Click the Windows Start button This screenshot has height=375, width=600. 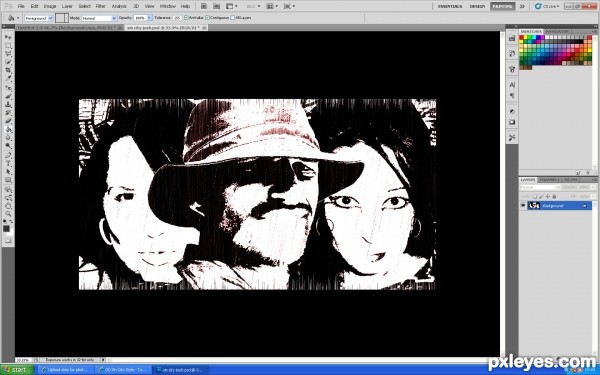(17, 370)
